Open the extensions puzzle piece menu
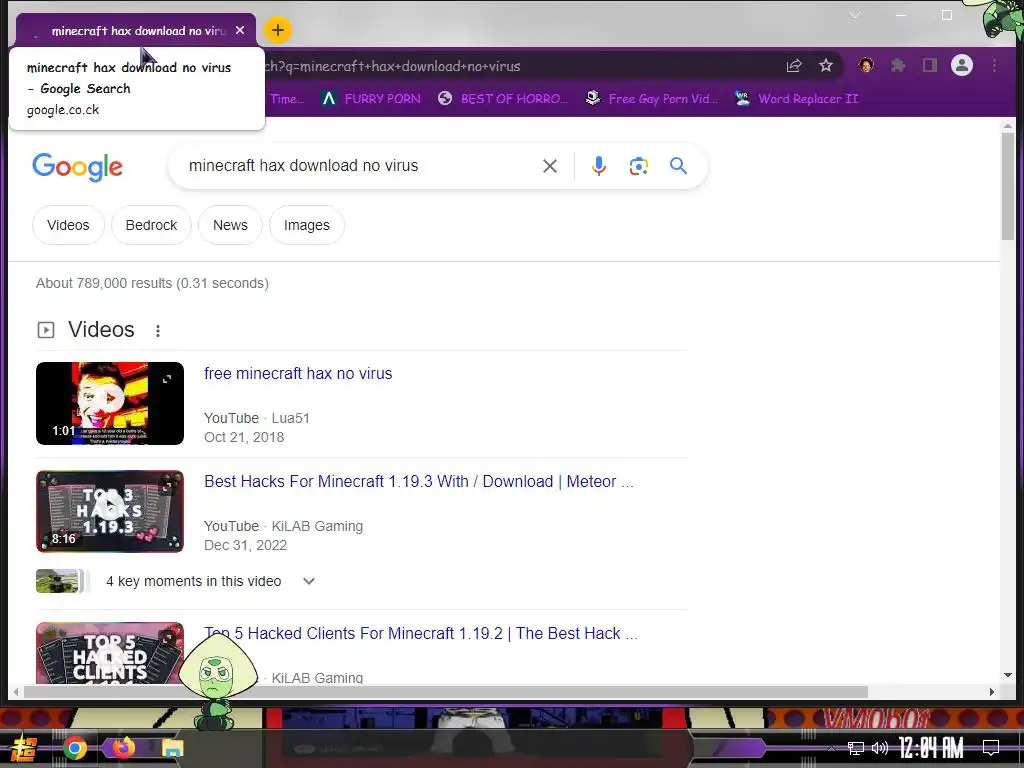This screenshot has height=768, width=1024. click(898, 65)
